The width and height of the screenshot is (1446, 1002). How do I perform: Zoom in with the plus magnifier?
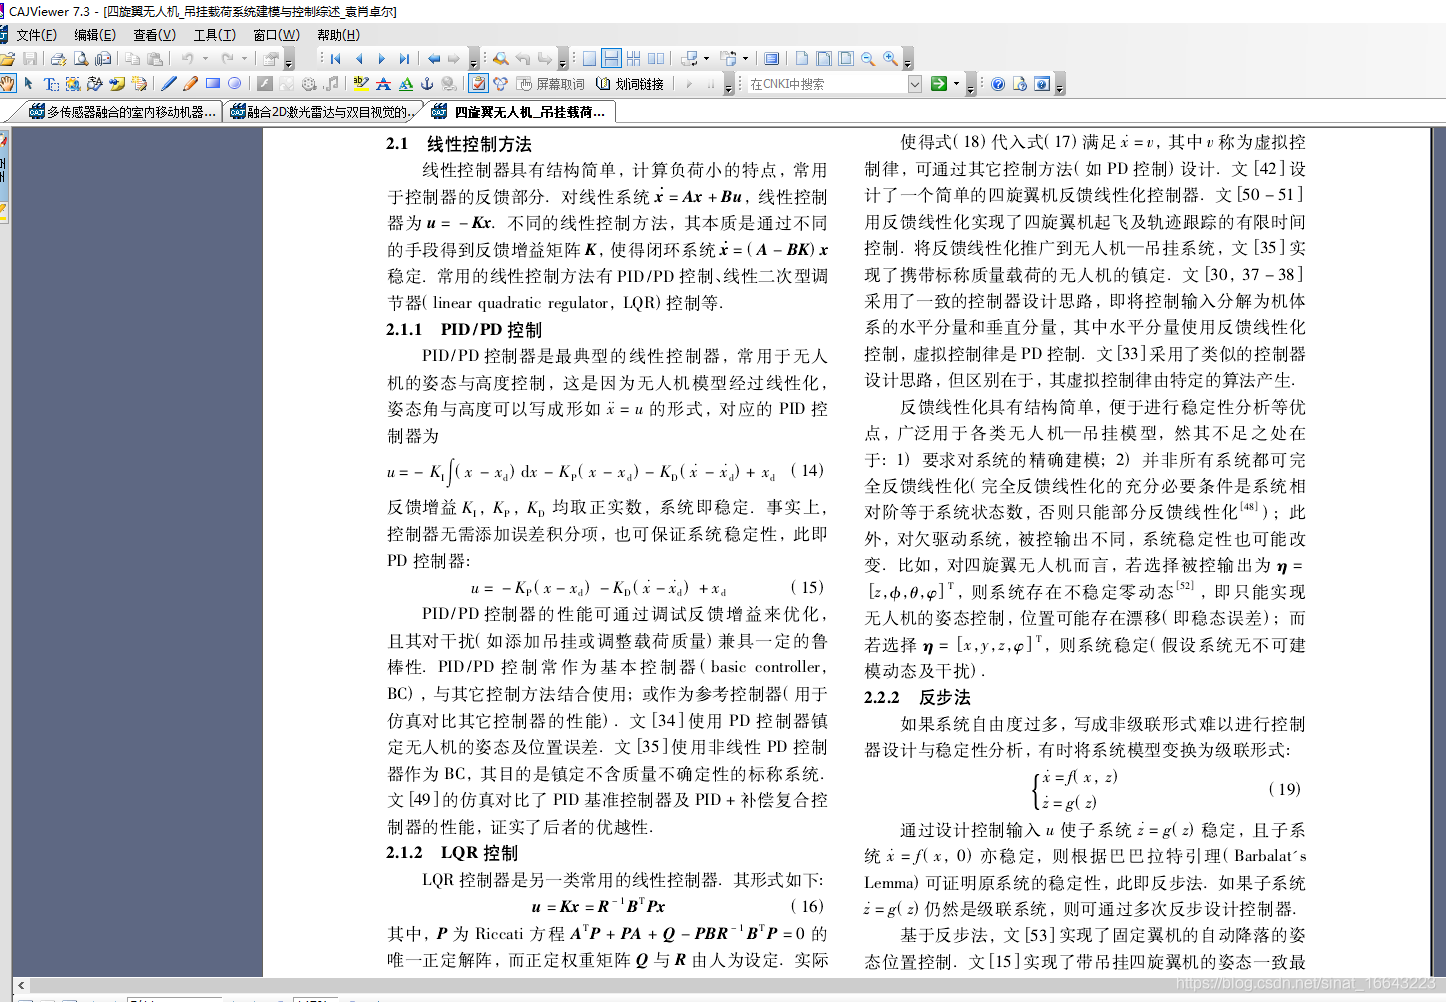click(890, 59)
